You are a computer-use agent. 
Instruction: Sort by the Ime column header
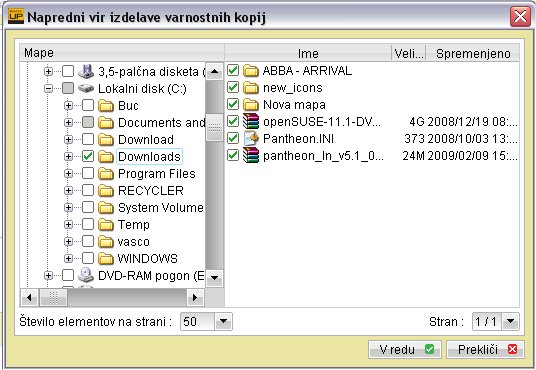(x=308, y=53)
